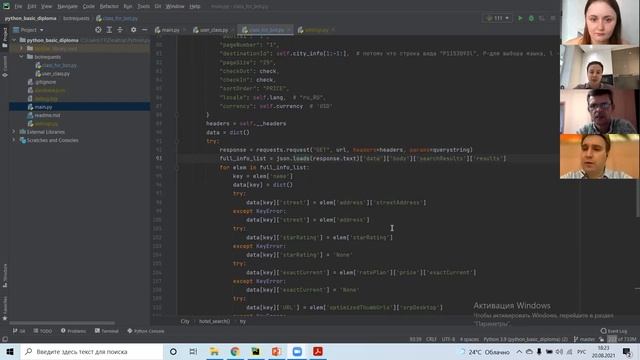
Task: Open PowerPoint from taskbar
Action: coord(276,351)
